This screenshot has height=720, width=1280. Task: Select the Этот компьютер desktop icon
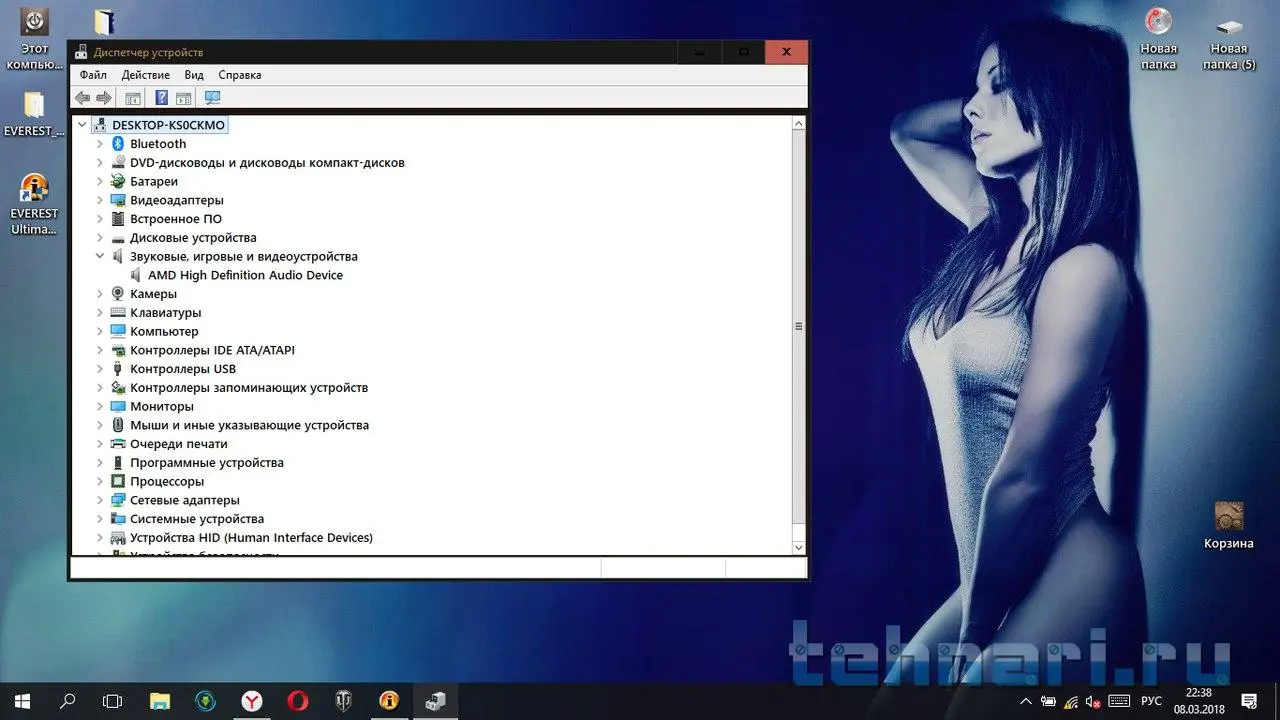[34, 40]
